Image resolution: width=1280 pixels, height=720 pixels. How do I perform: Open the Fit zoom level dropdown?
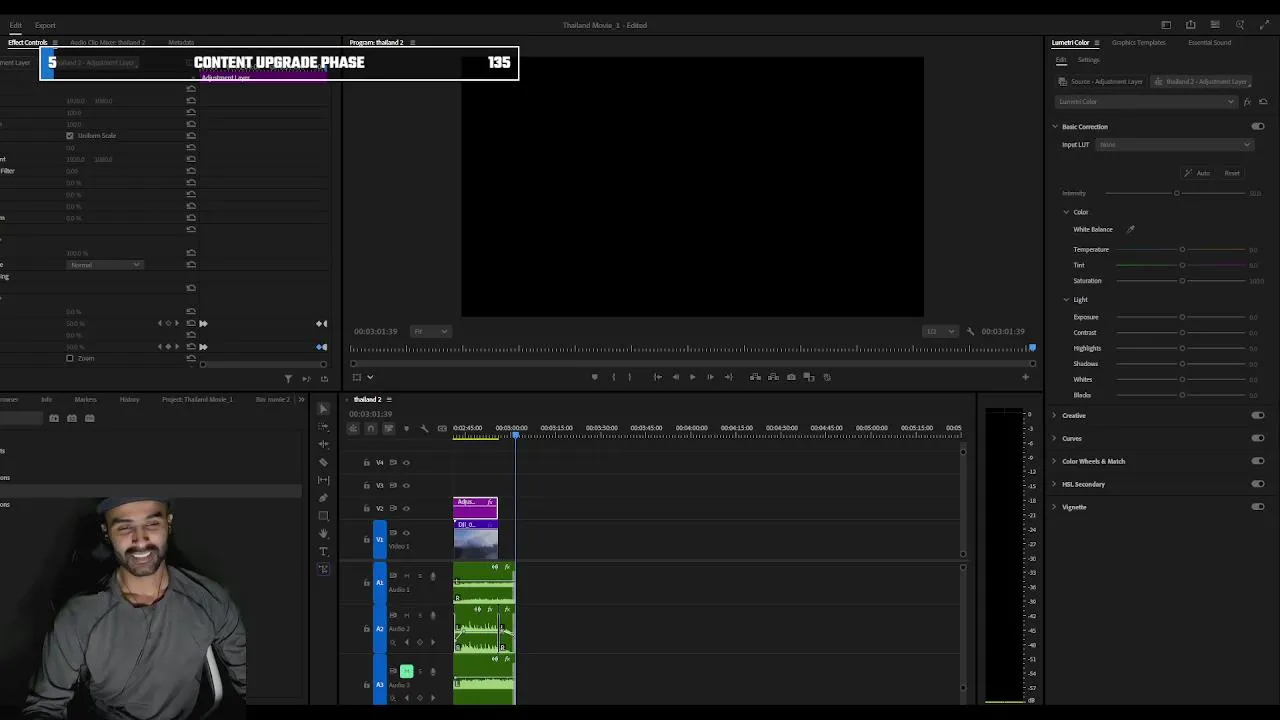[x=431, y=331]
